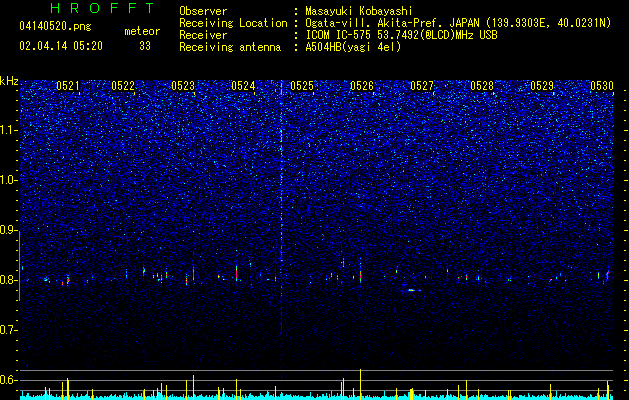
Task: Click the Receiving antenna label
Action: (230, 47)
